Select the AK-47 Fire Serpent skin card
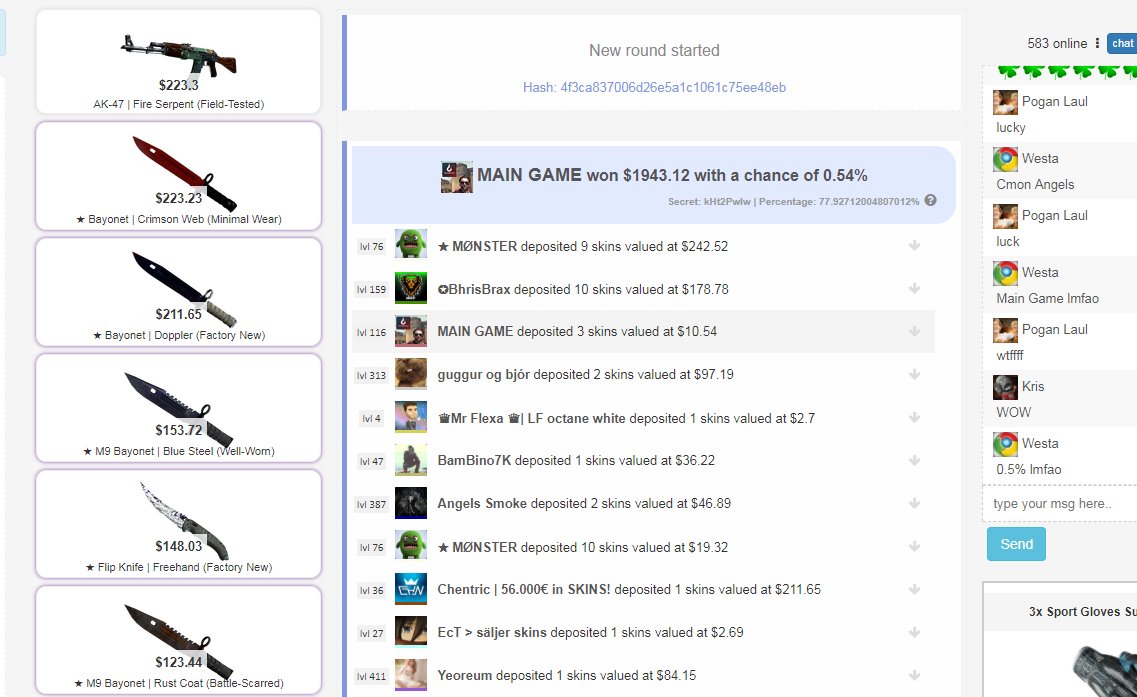Screen dimensions: 1137x697 click(x=178, y=62)
